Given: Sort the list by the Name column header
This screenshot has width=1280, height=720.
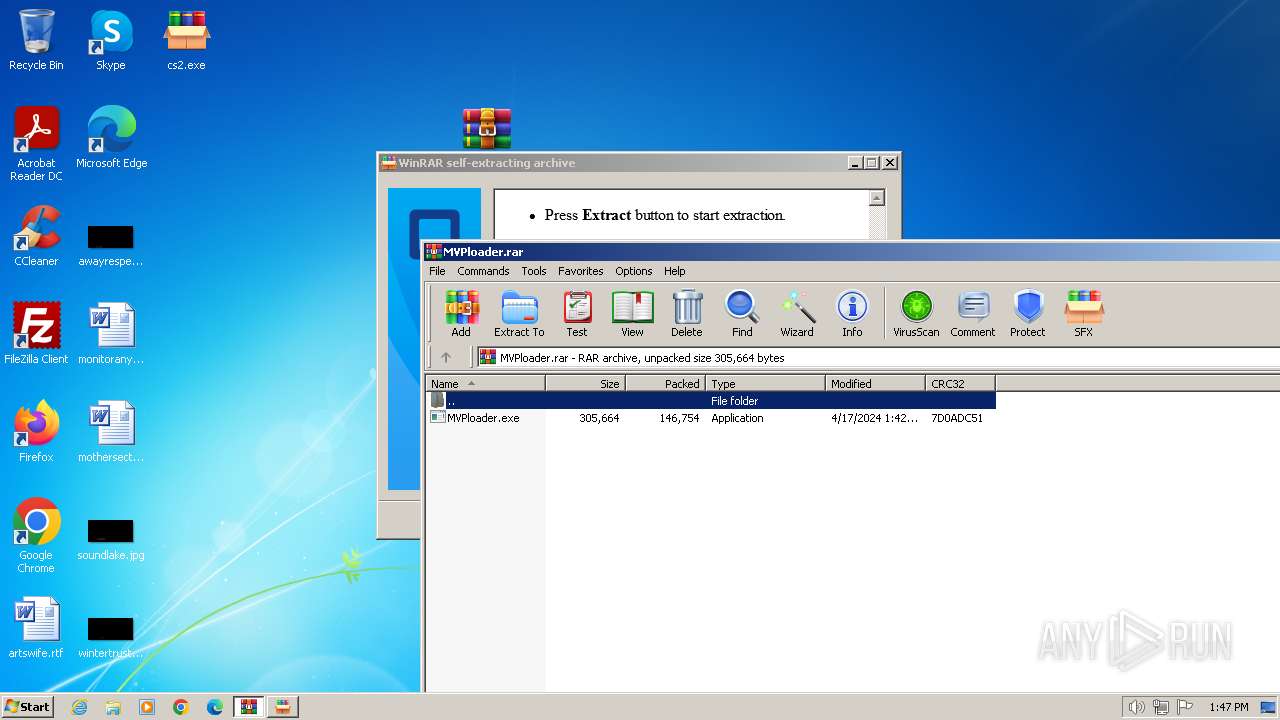Looking at the screenshot, I should coord(485,383).
